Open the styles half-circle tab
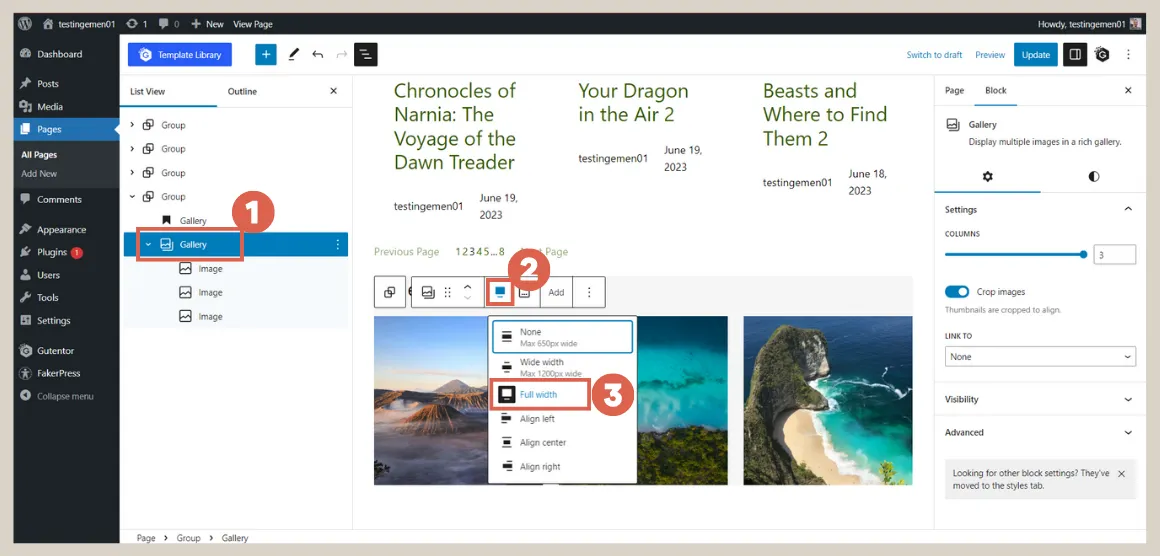Viewport: 1160px width, 556px height. 1093,177
